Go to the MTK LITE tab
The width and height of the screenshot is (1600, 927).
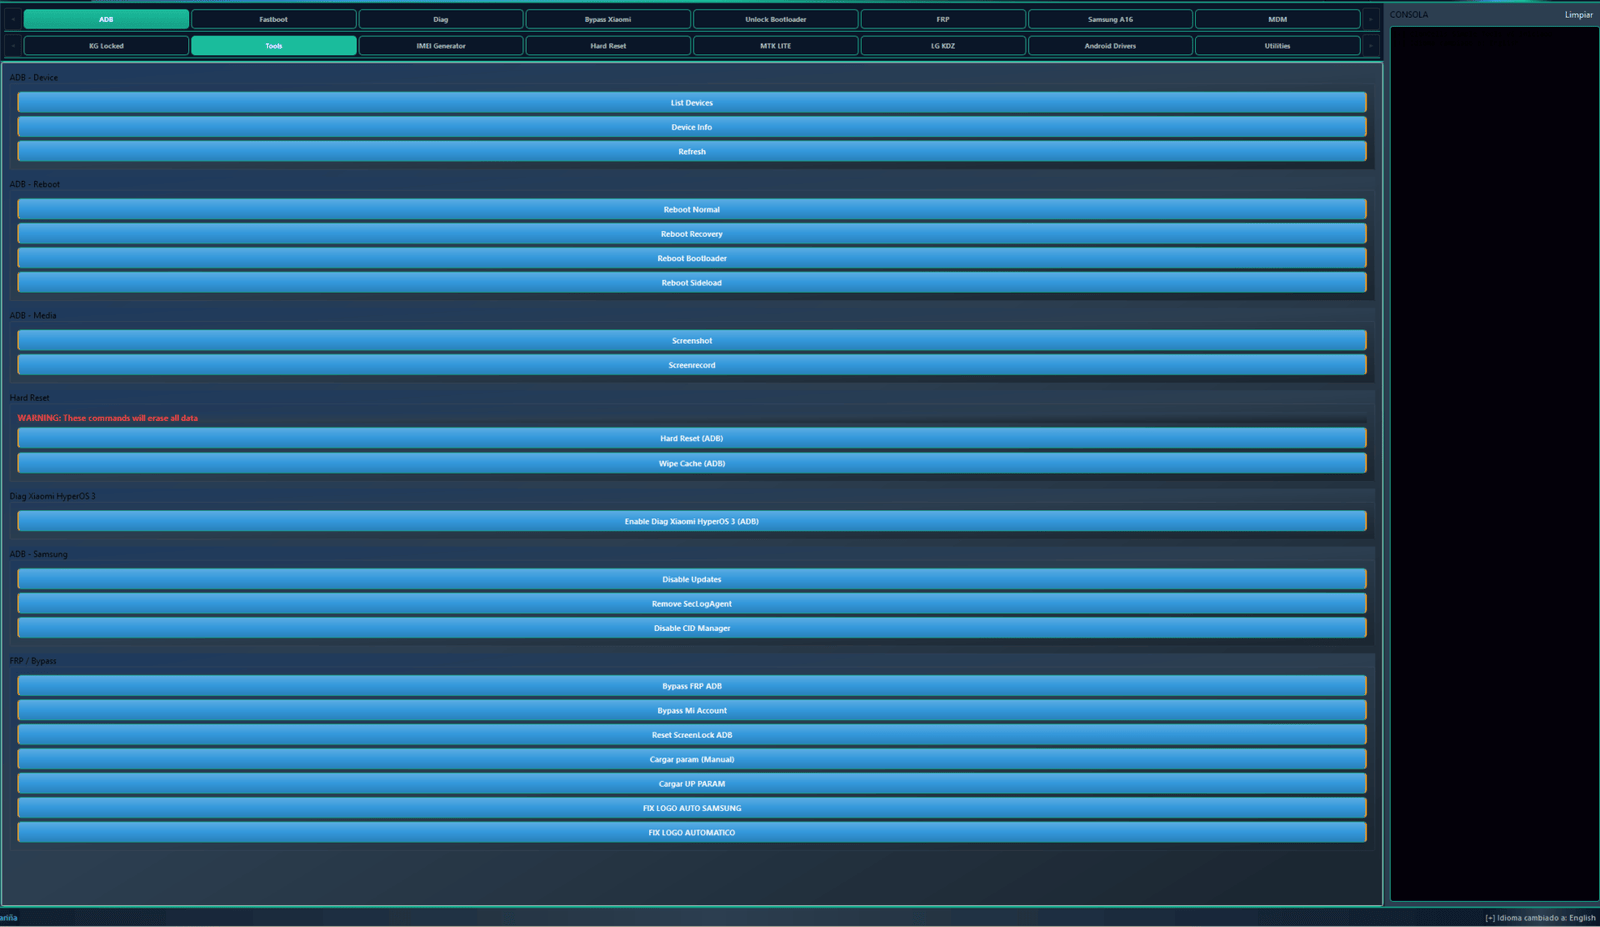(x=775, y=46)
